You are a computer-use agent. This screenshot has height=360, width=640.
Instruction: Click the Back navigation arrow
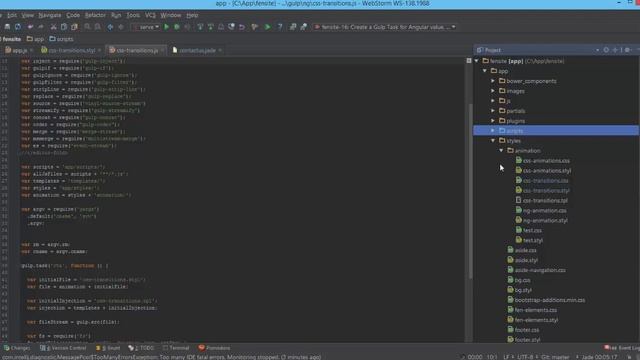110,27
